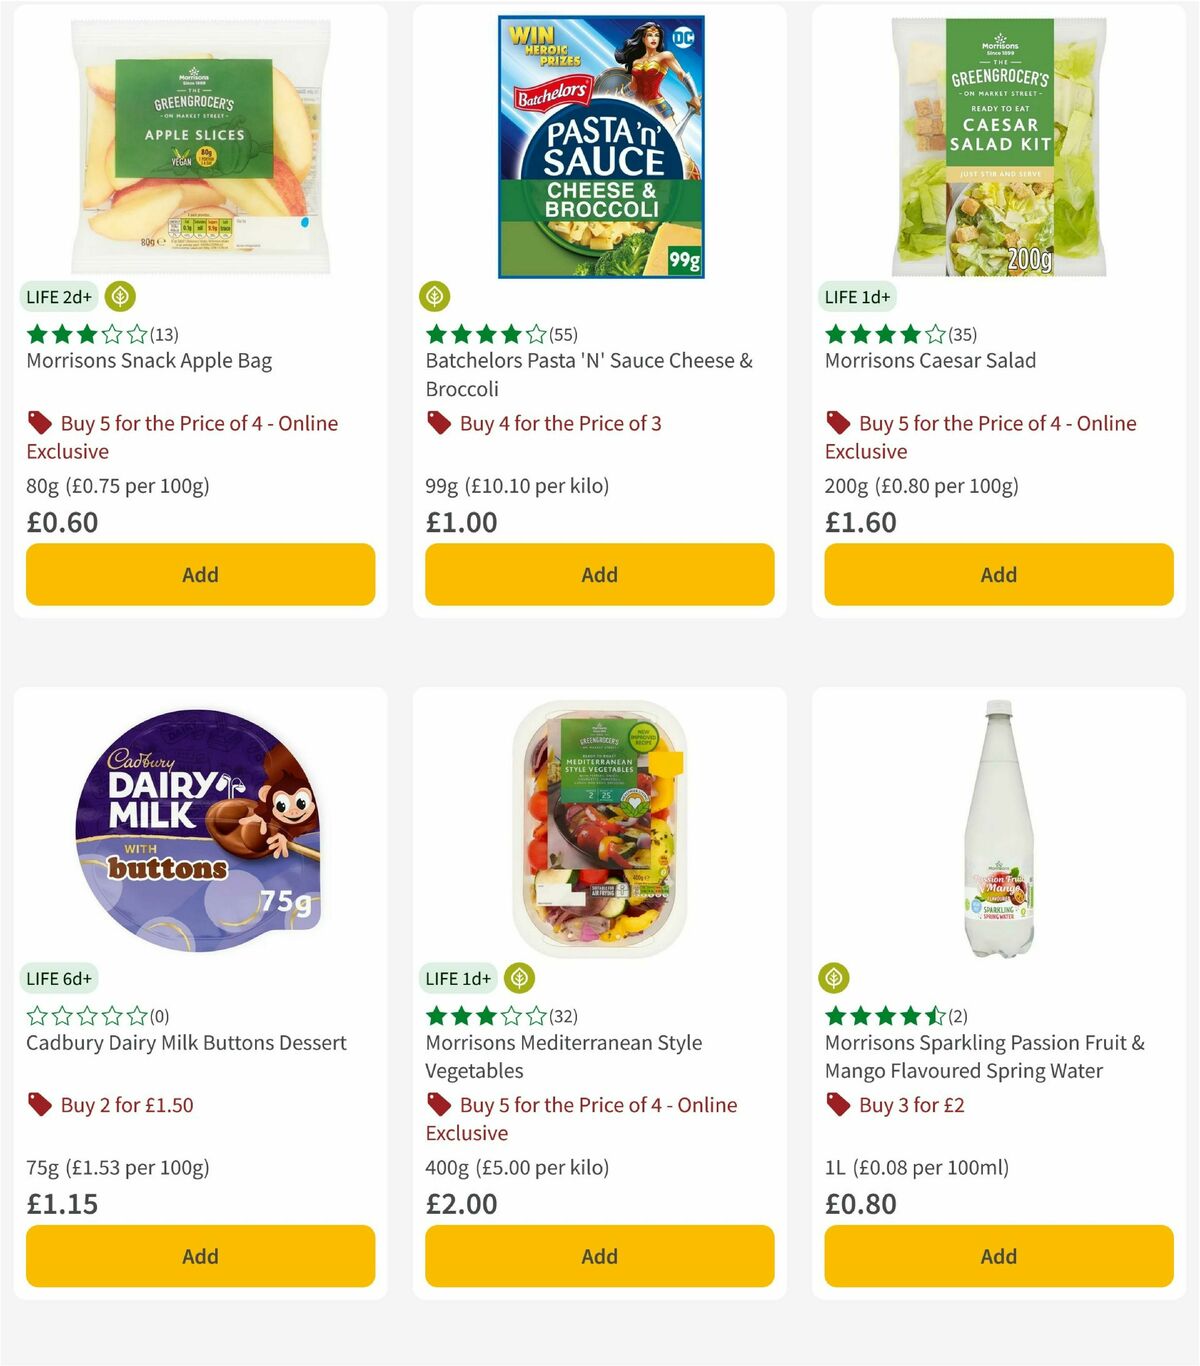Screen dimensions: 1200x1366
Task: Click the (2) review count on sparkling water
Action: pos(959,1015)
